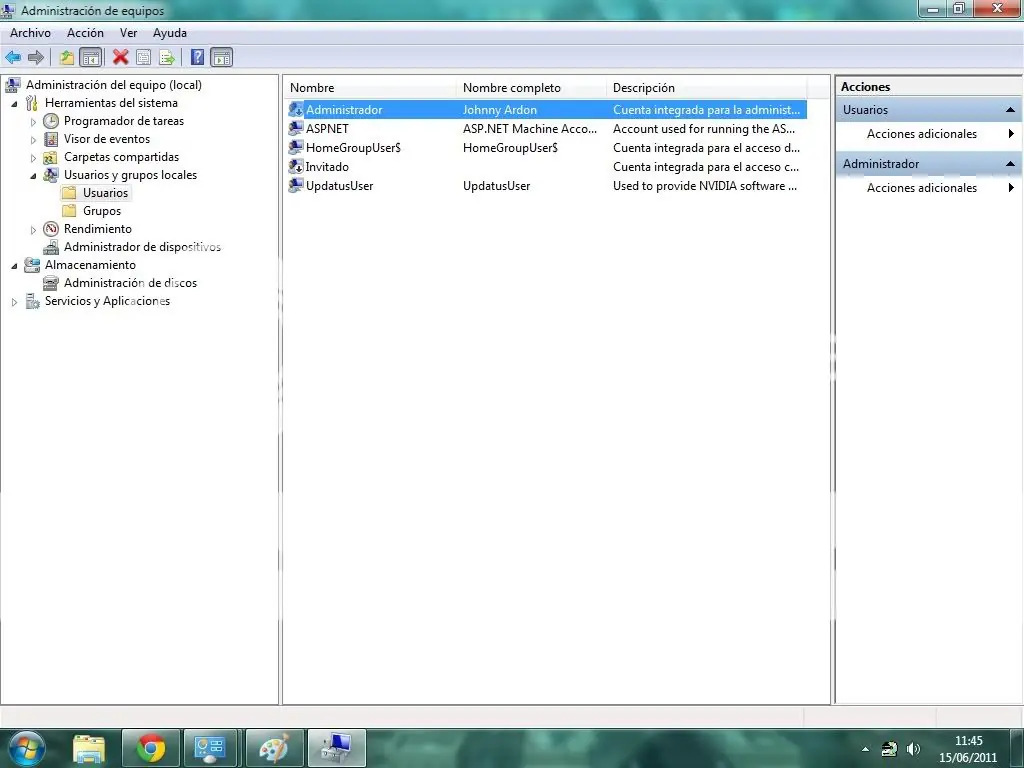This screenshot has width=1024, height=768.
Task: Open Acciones adicionales under Usuarios
Action: pyautogui.click(x=921, y=134)
